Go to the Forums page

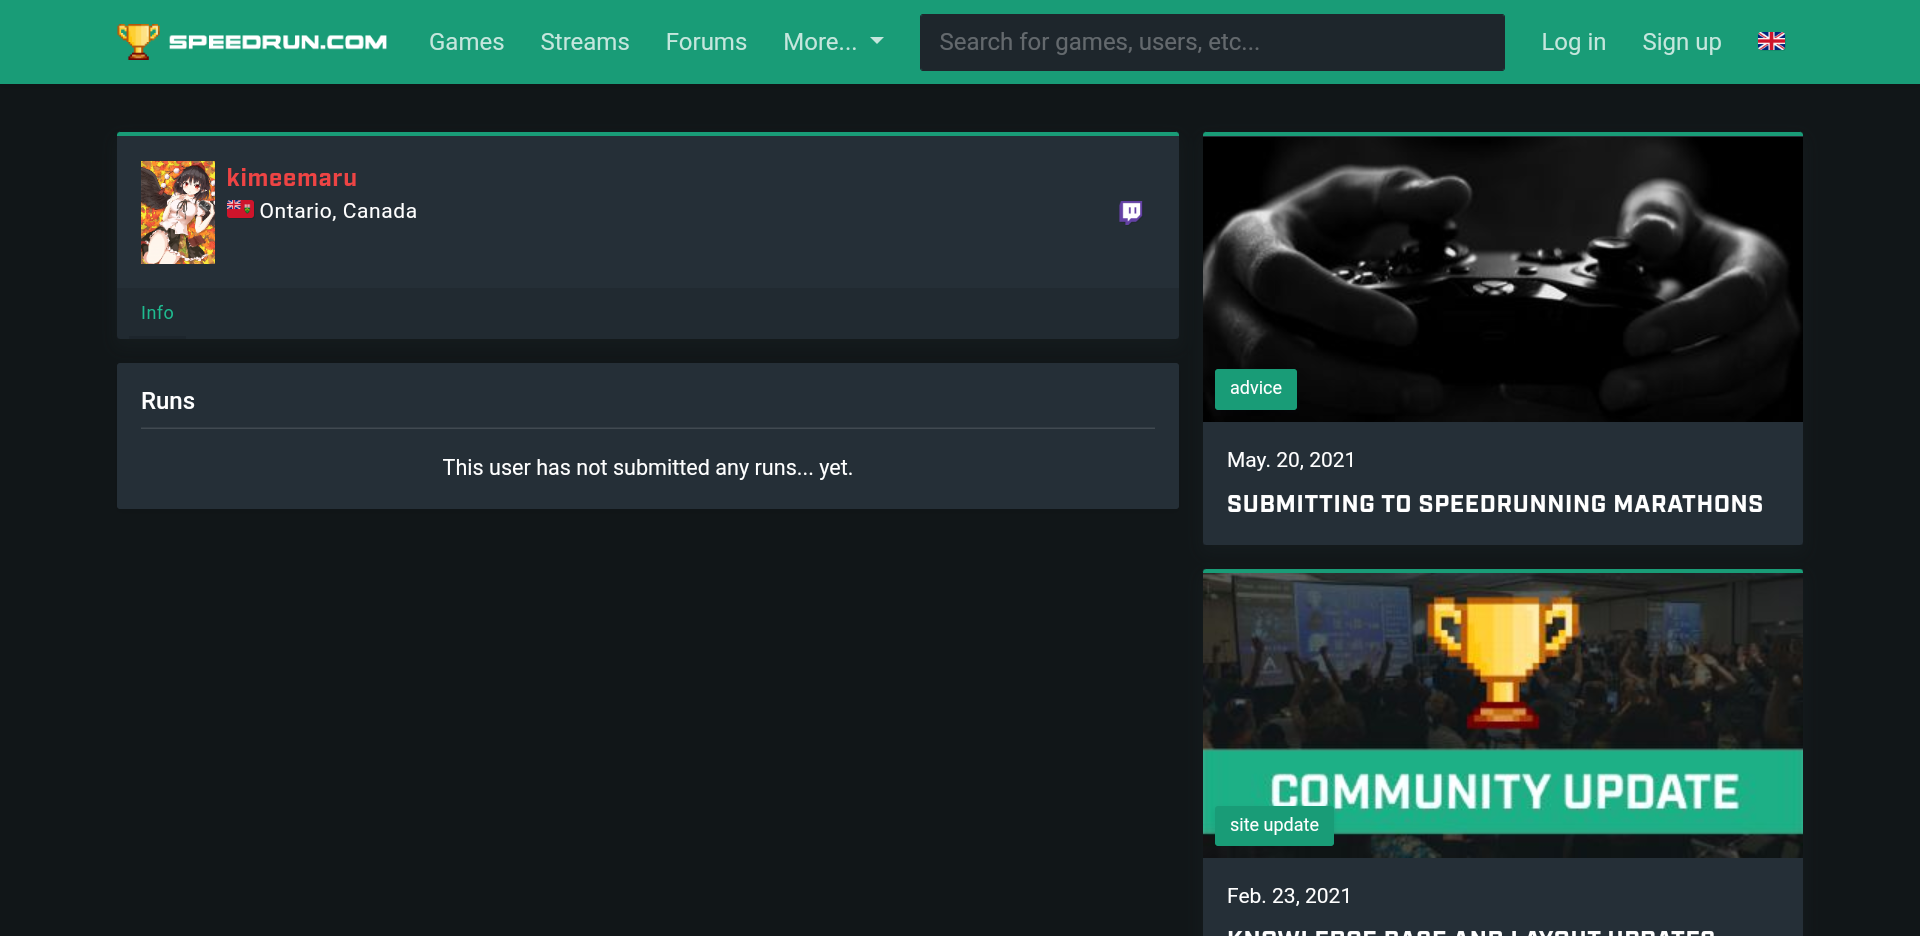click(x=706, y=42)
